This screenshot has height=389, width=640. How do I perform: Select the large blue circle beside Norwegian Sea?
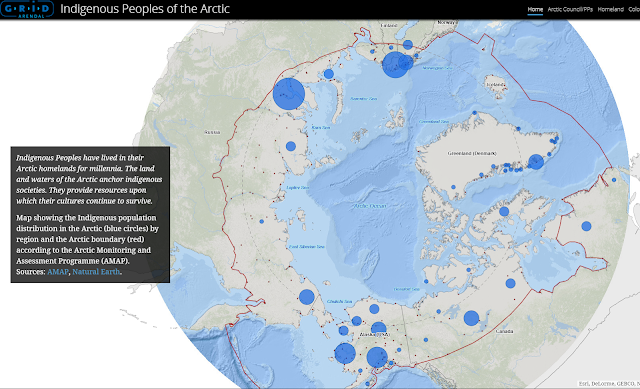[x=395, y=65]
